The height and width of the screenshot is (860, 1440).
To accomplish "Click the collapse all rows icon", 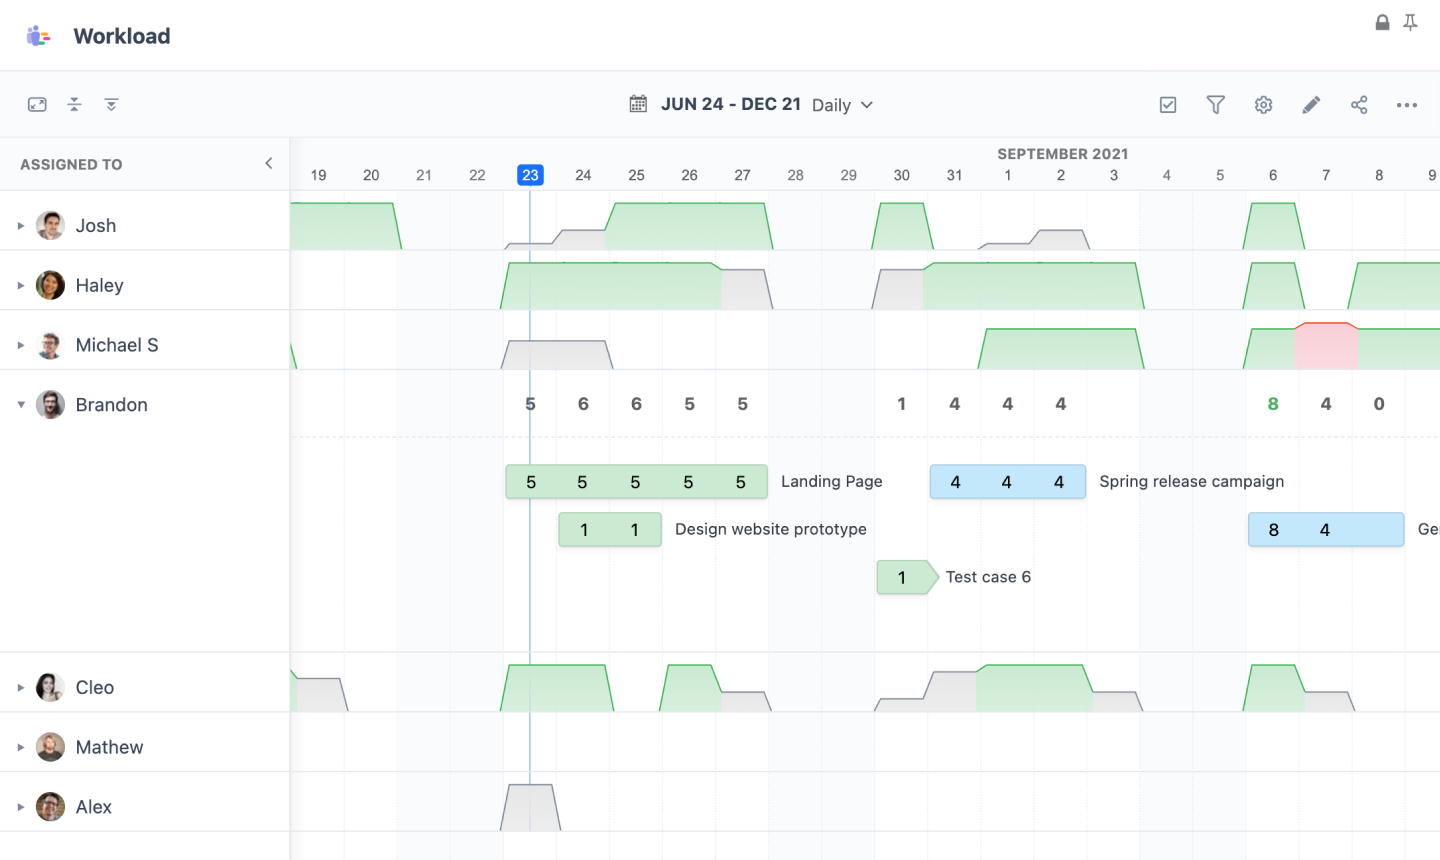I will [74, 104].
